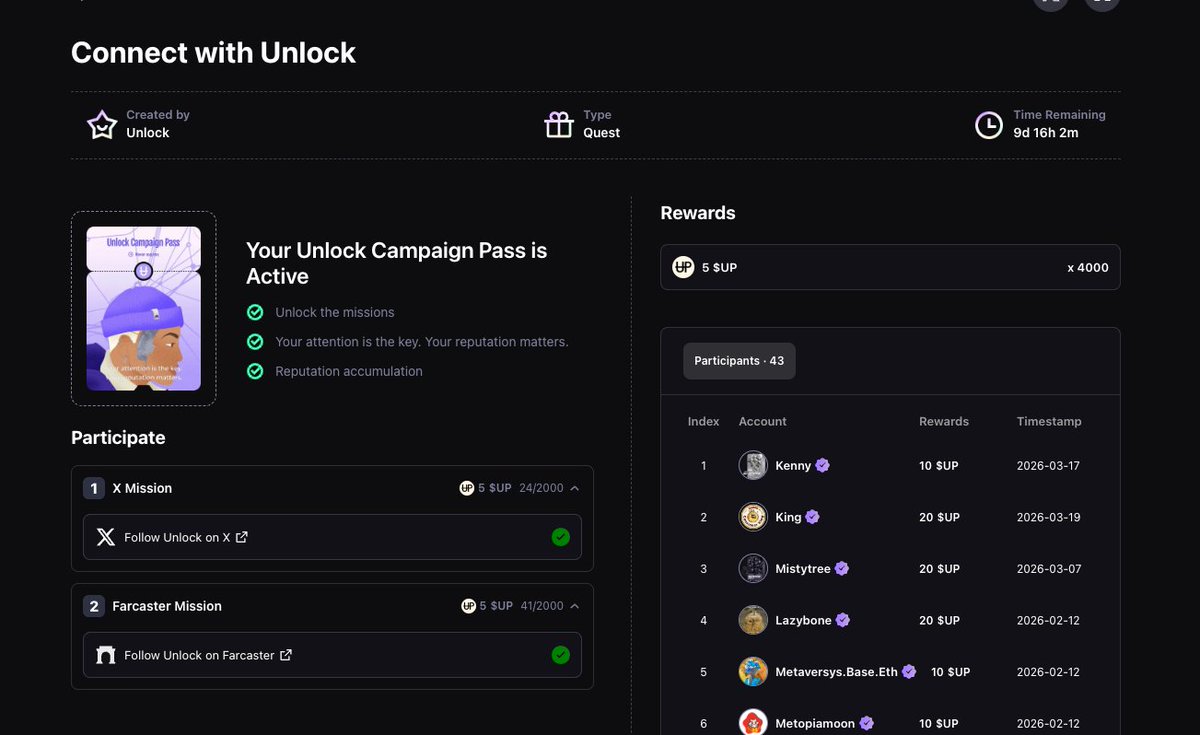1200x735 pixels.
Task: Open Metaversys.Base.Eth account name
Action: click(x=836, y=672)
